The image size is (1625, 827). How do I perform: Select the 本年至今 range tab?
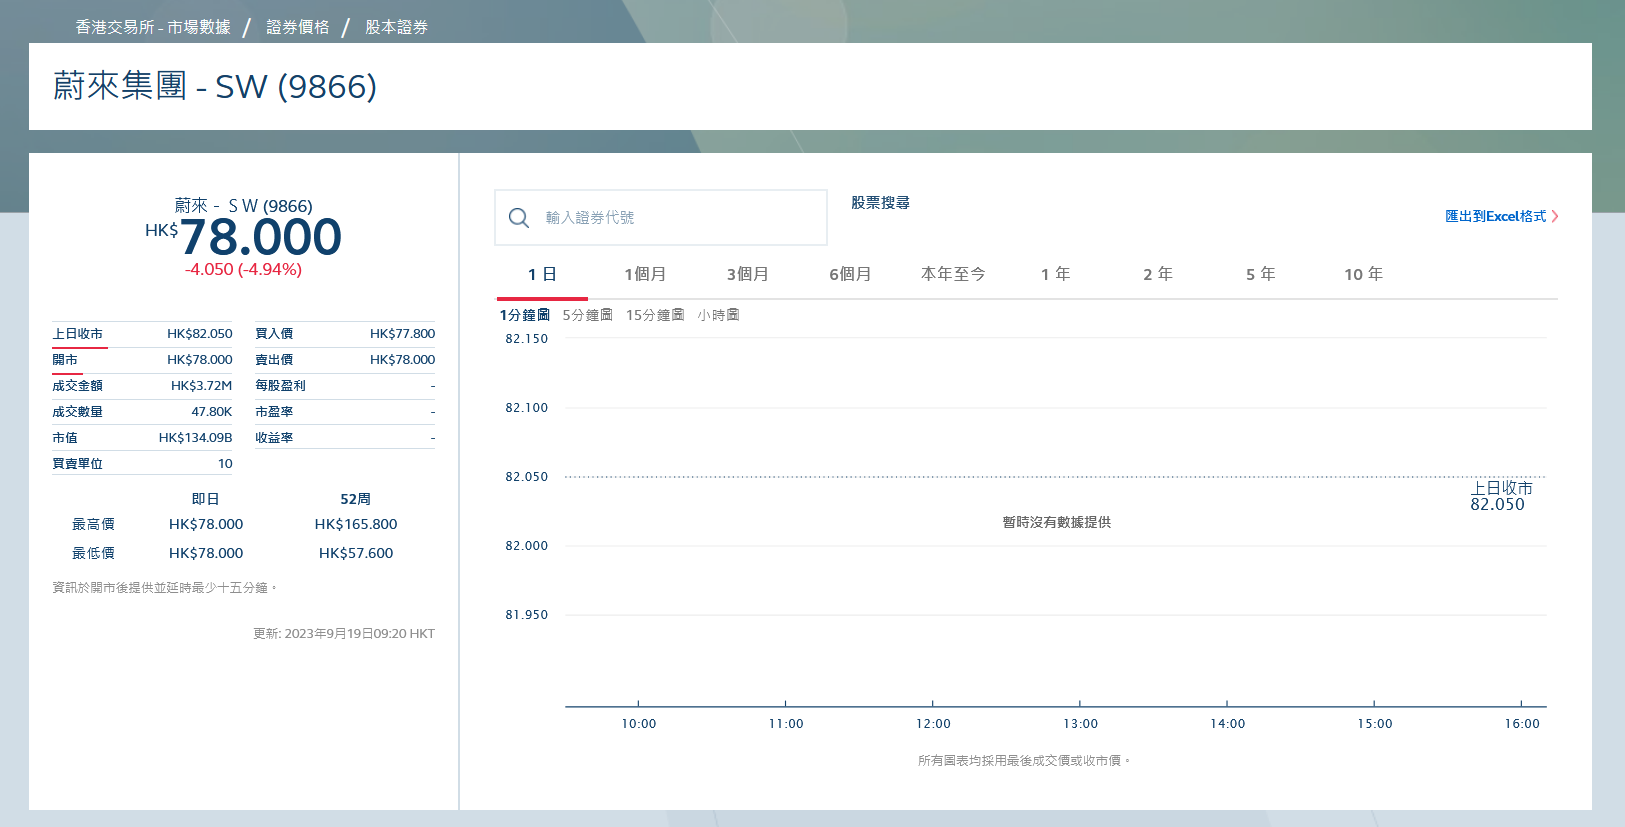coord(953,274)
